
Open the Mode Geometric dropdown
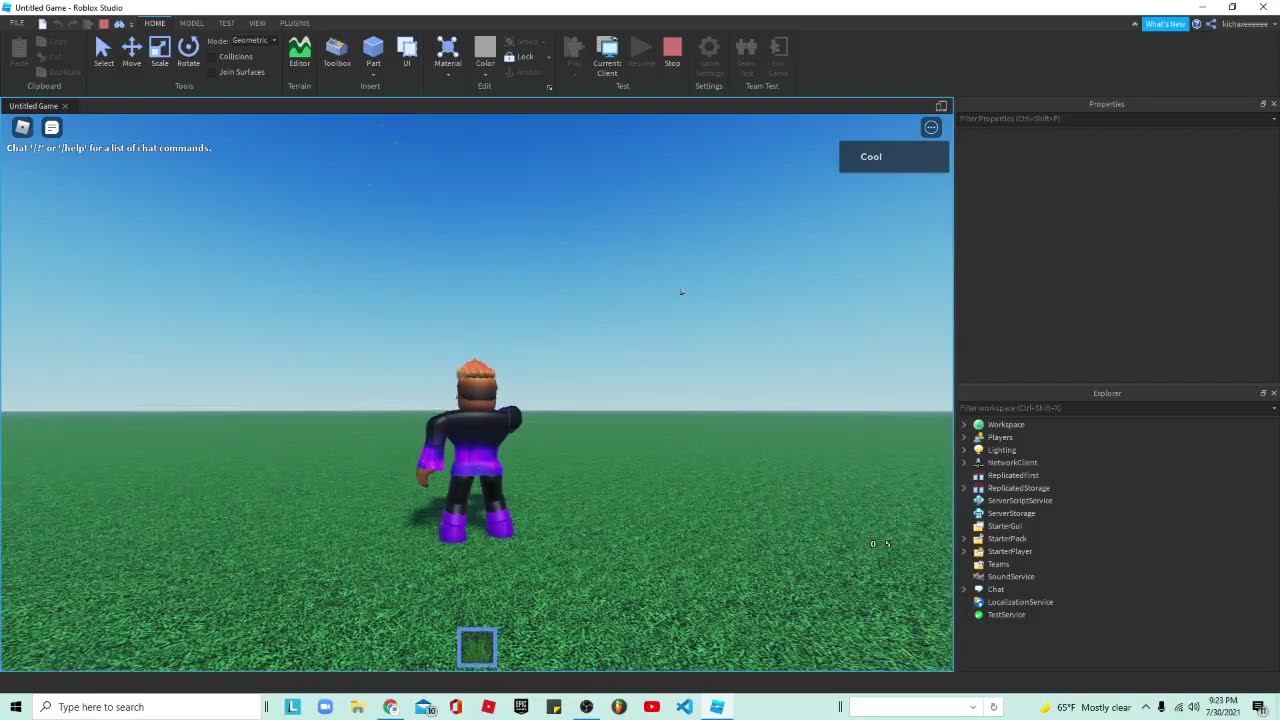(x=254, y=41)
